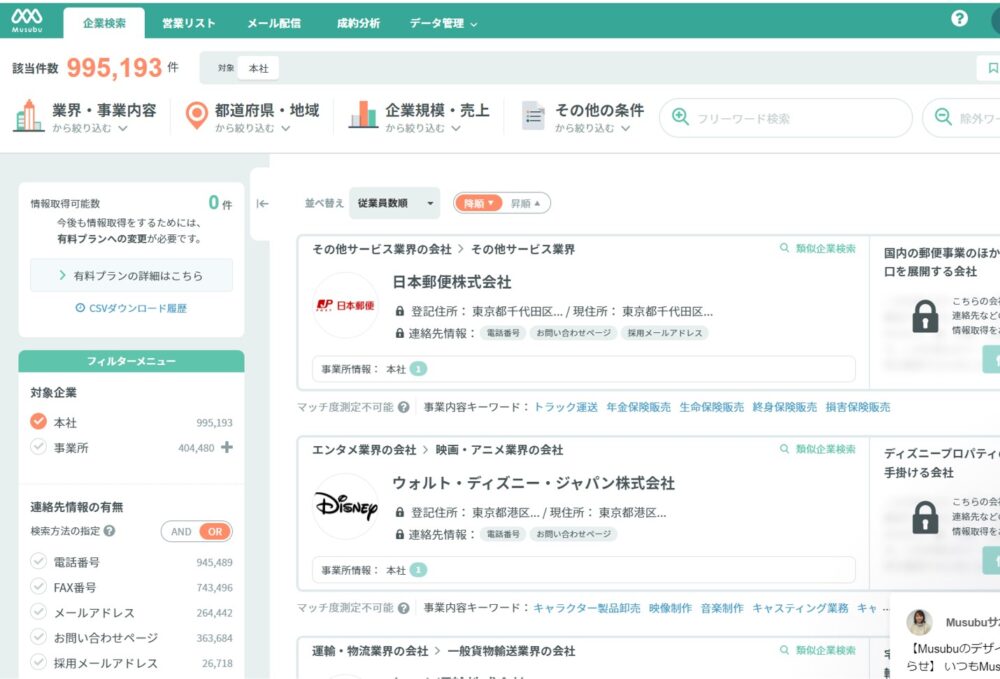Click the help icon beside 日本郵便 マッチ度測定不可能
This screenshot has width=1000, height=679.
pyautogui.click(x=404, y=407)
